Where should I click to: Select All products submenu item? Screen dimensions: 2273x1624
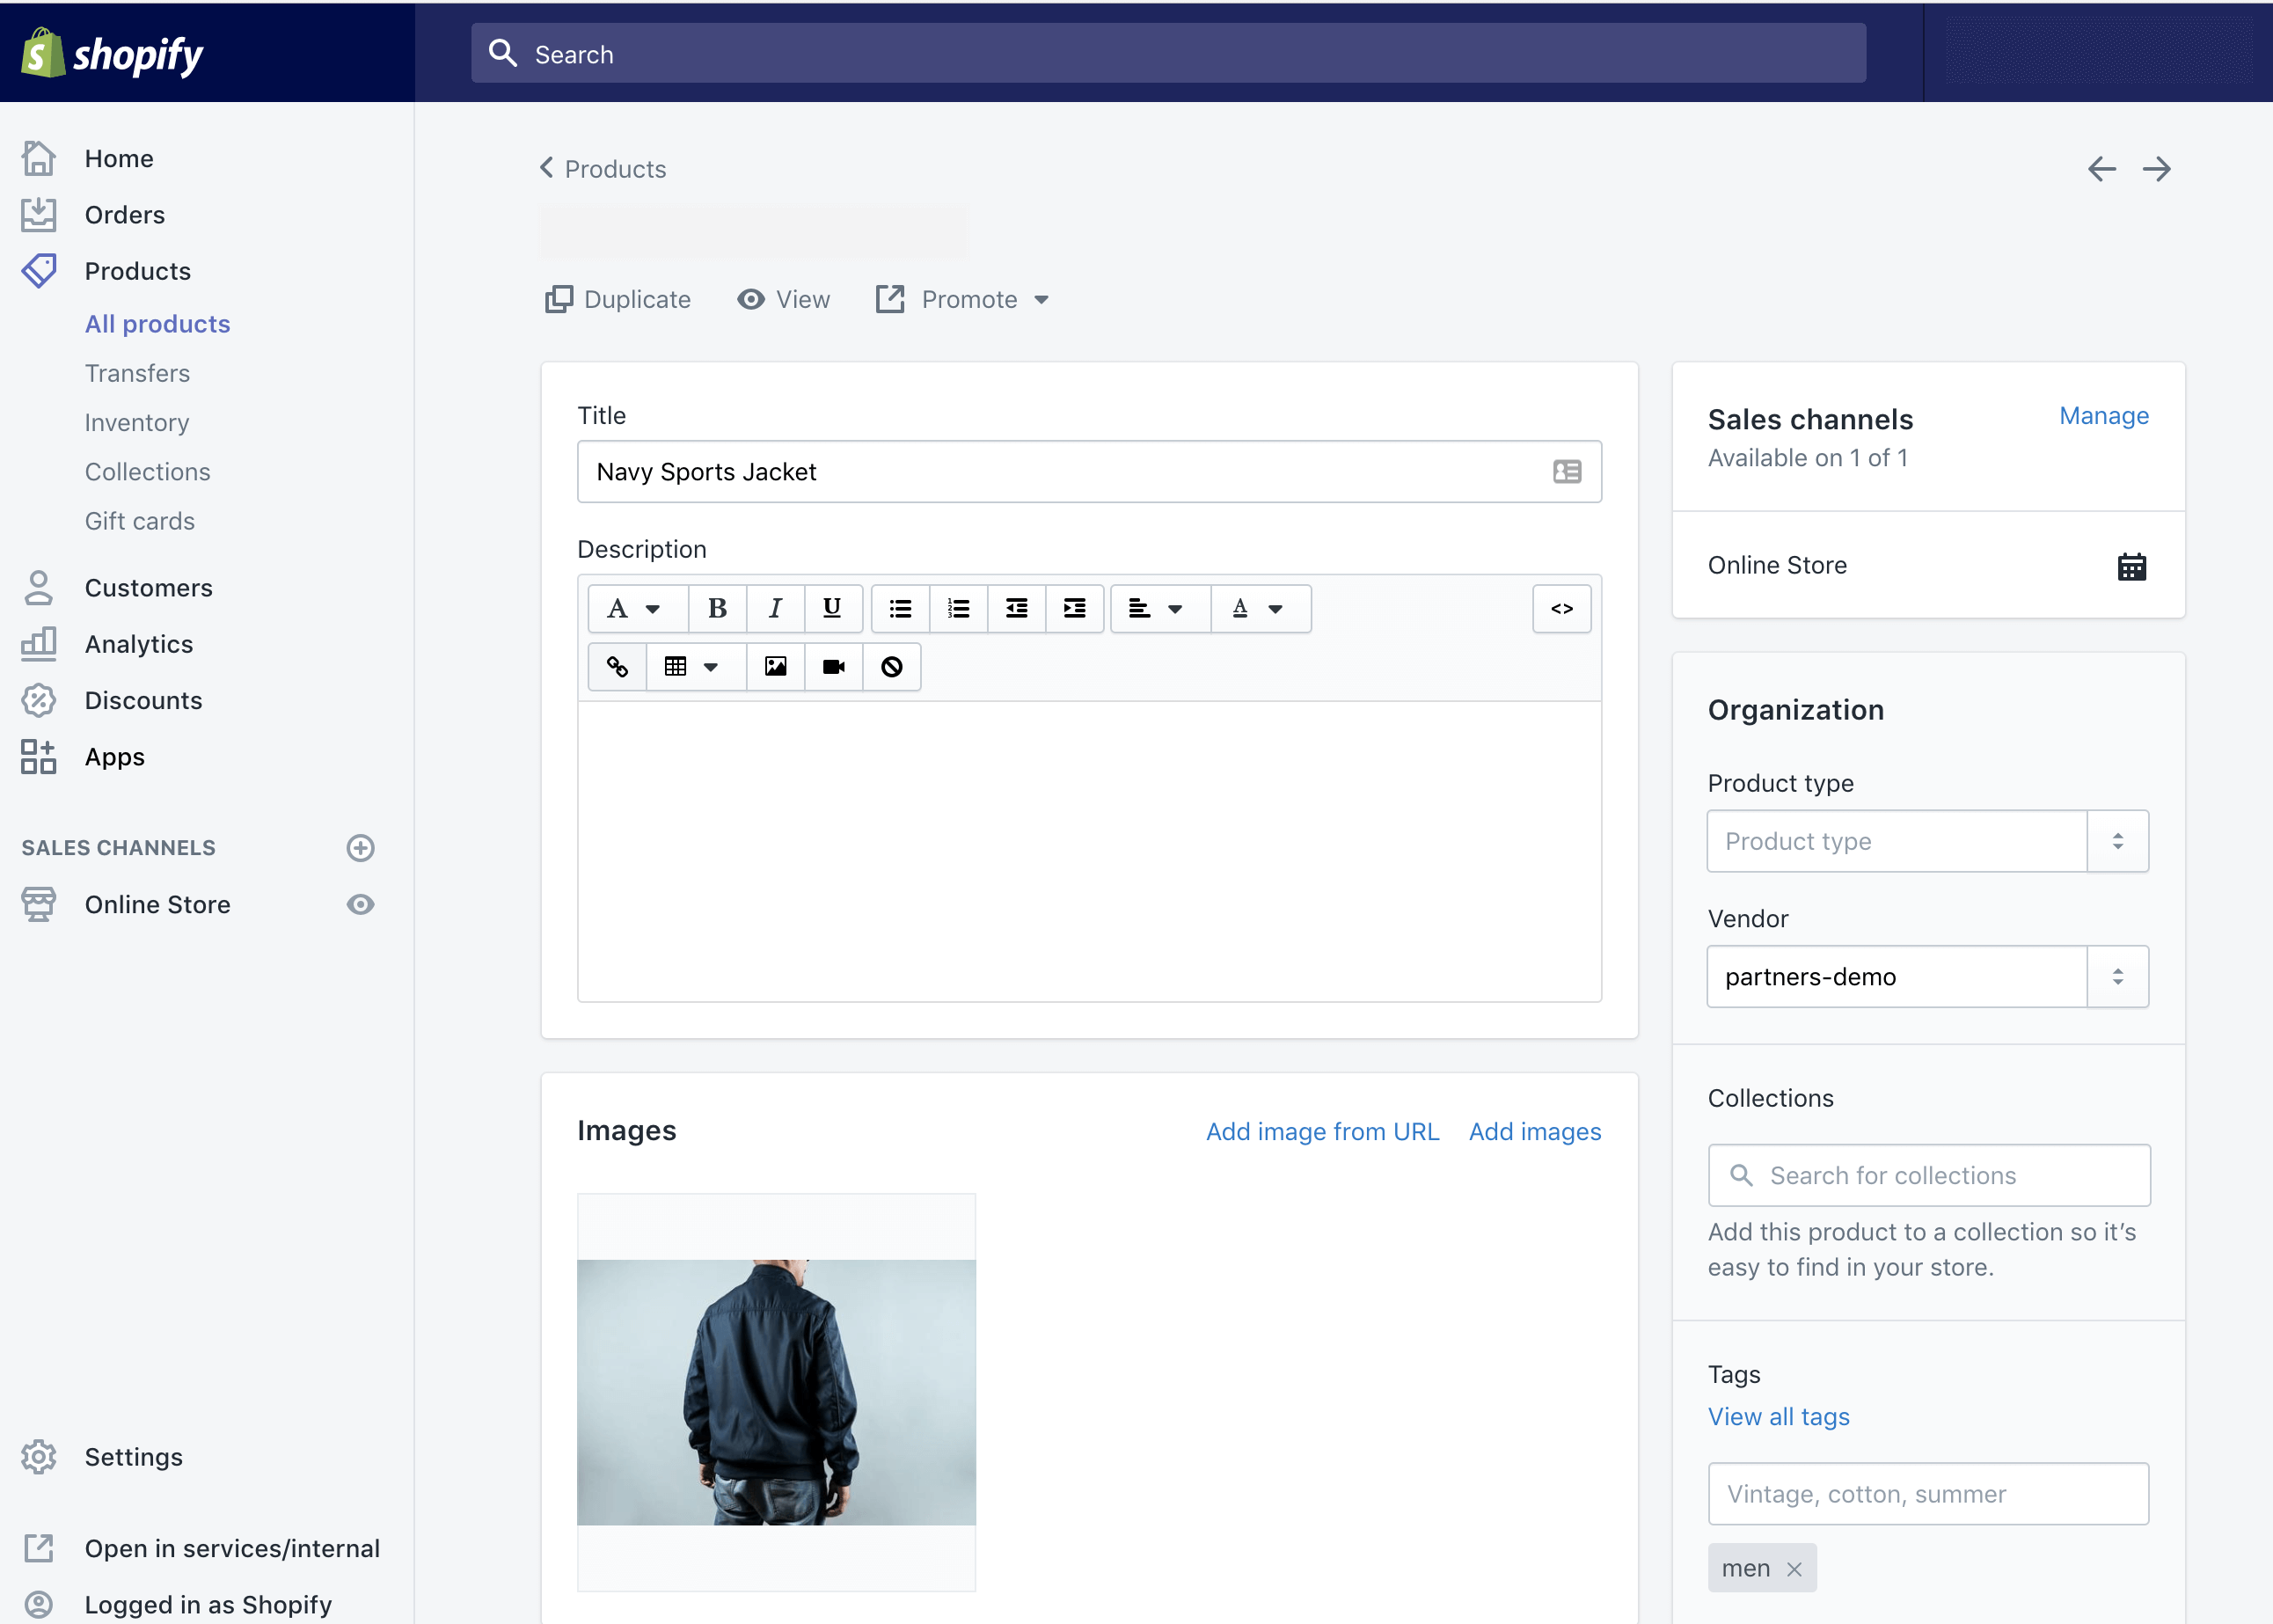pos(157,323)
